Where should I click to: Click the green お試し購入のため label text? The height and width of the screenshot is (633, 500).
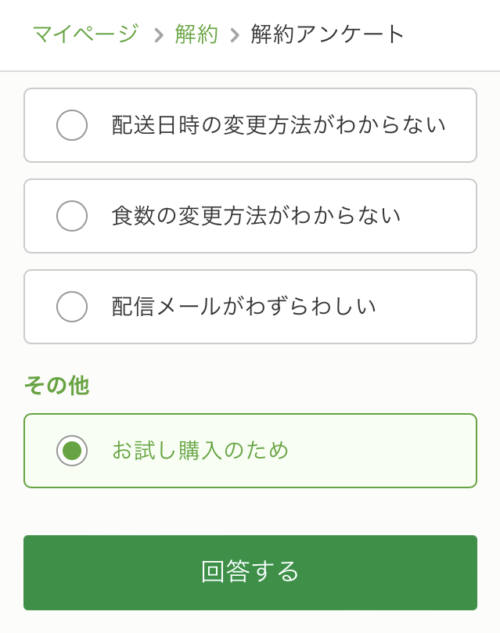point(200,451)
